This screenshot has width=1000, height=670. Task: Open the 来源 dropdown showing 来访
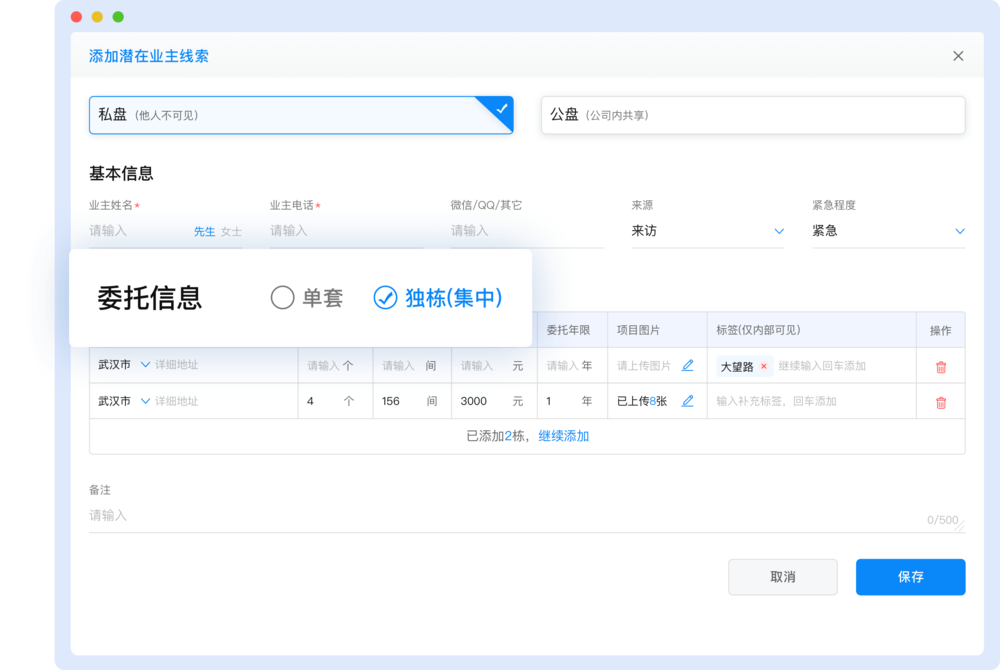tap(707, 231)
